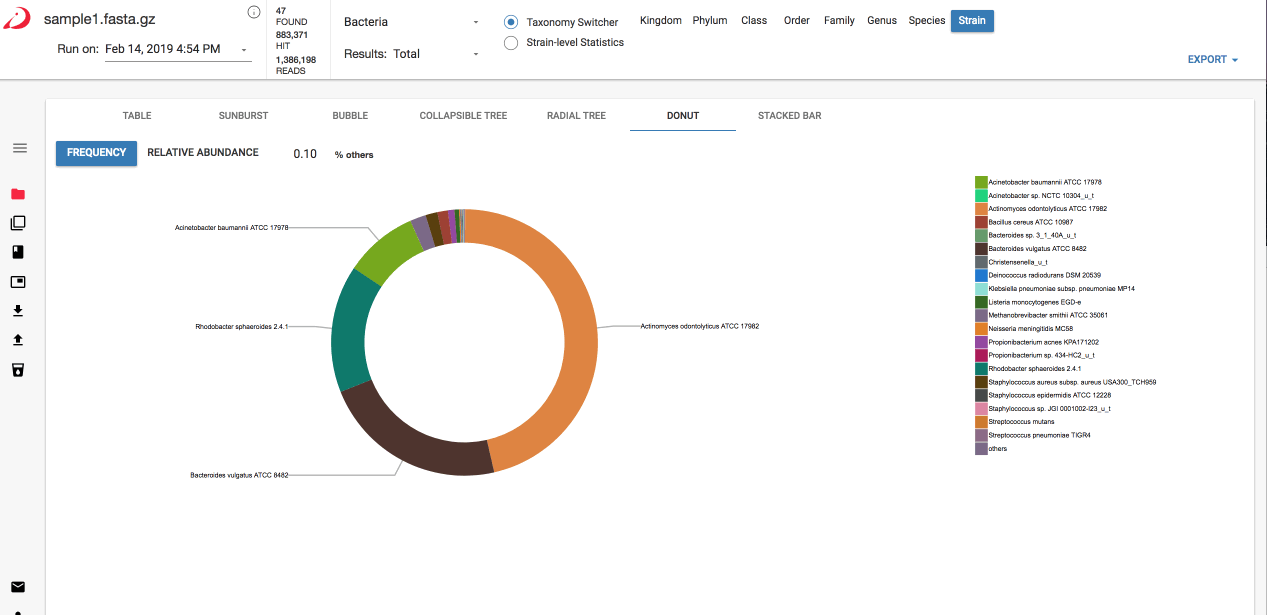Click the picture-in-picture window sidebar icon
This screenshot has height=615, width=1267.
click(x=18, y=281)
